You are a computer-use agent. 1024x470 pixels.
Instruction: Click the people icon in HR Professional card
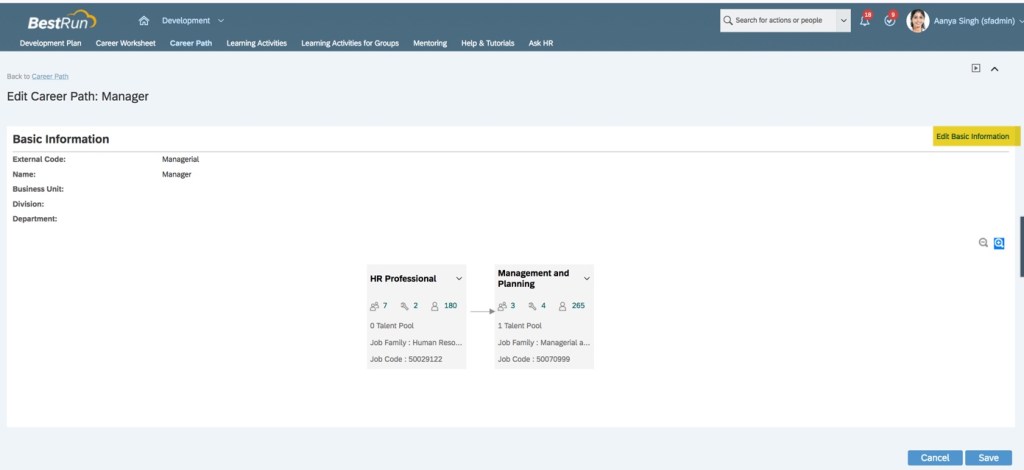pyautogui.click(x=375, y=306)
